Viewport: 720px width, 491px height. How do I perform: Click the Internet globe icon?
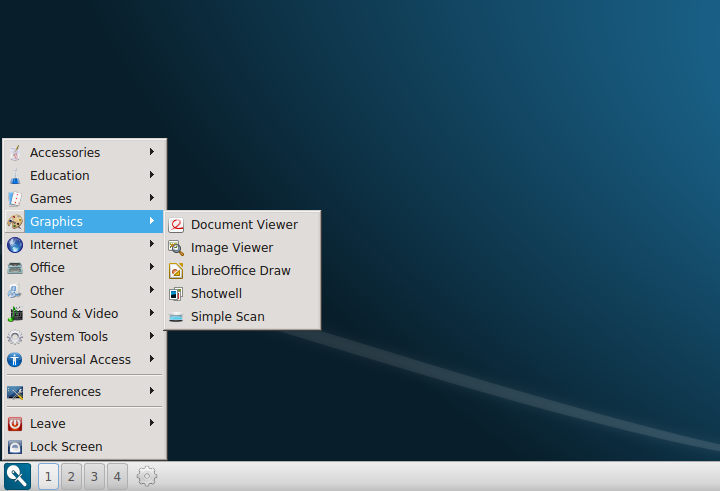click(15, 244)
